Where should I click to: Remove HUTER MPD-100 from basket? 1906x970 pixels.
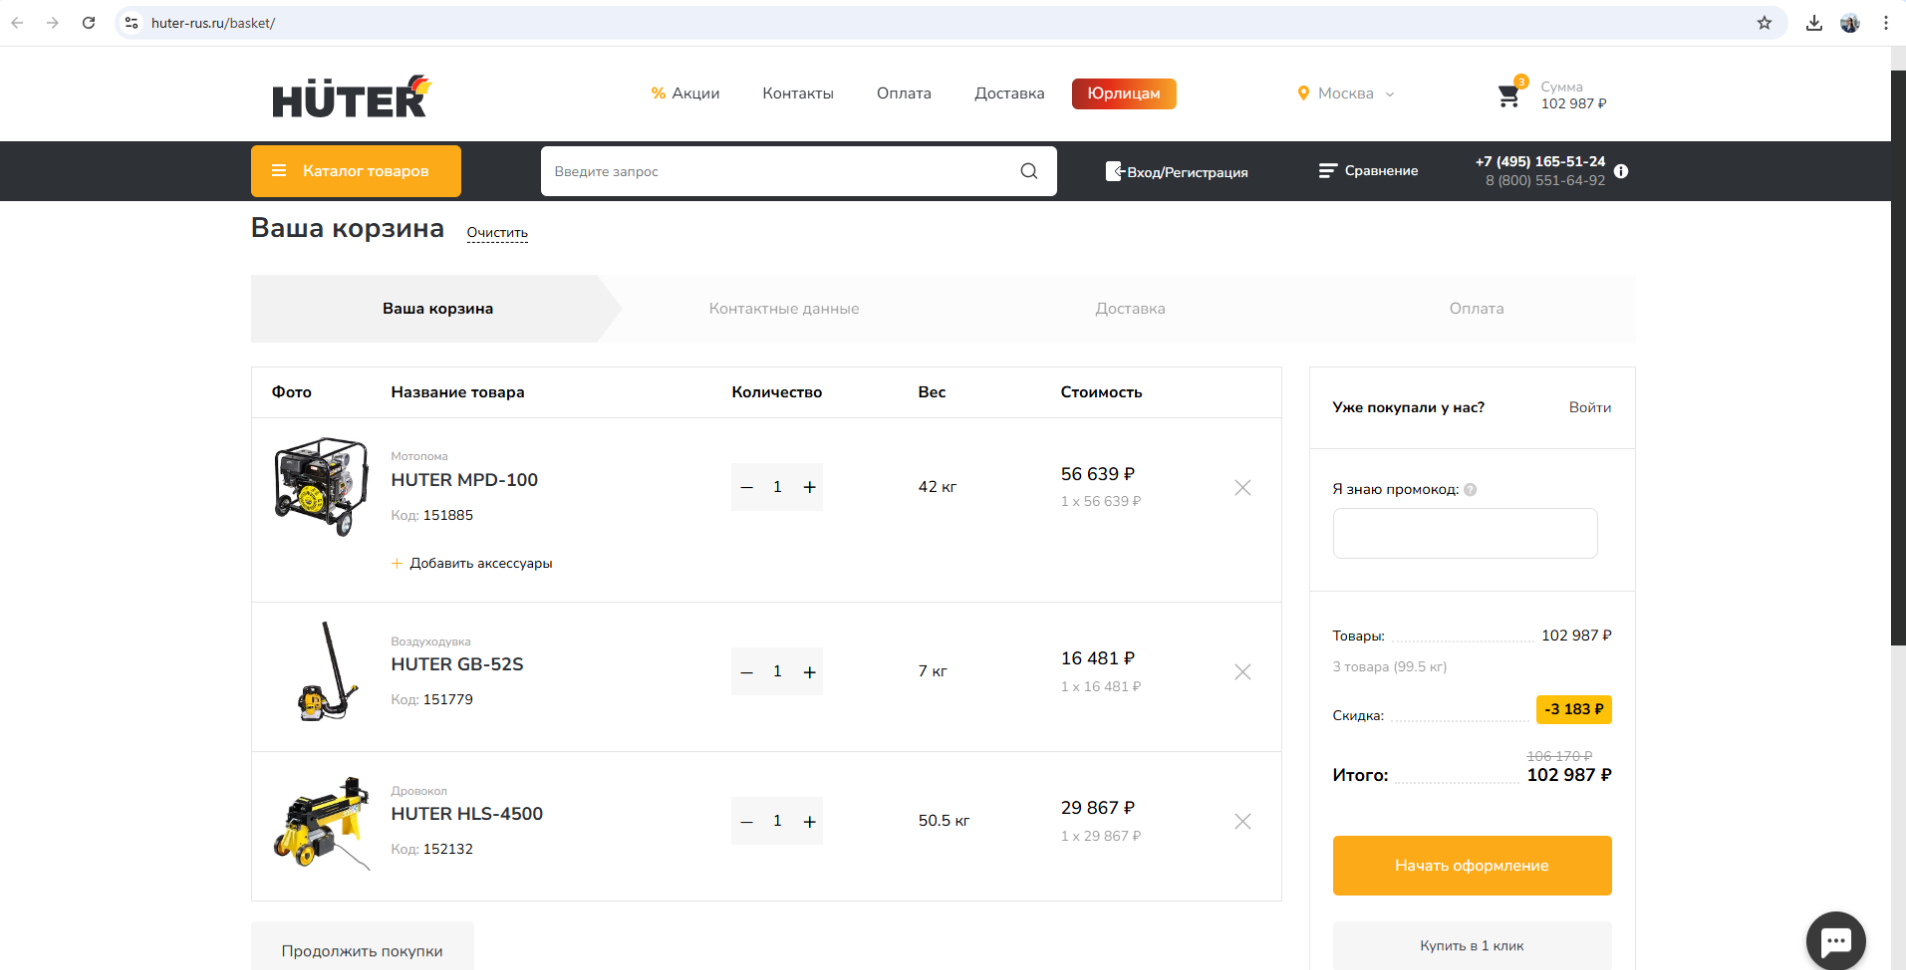(1243, 487)
